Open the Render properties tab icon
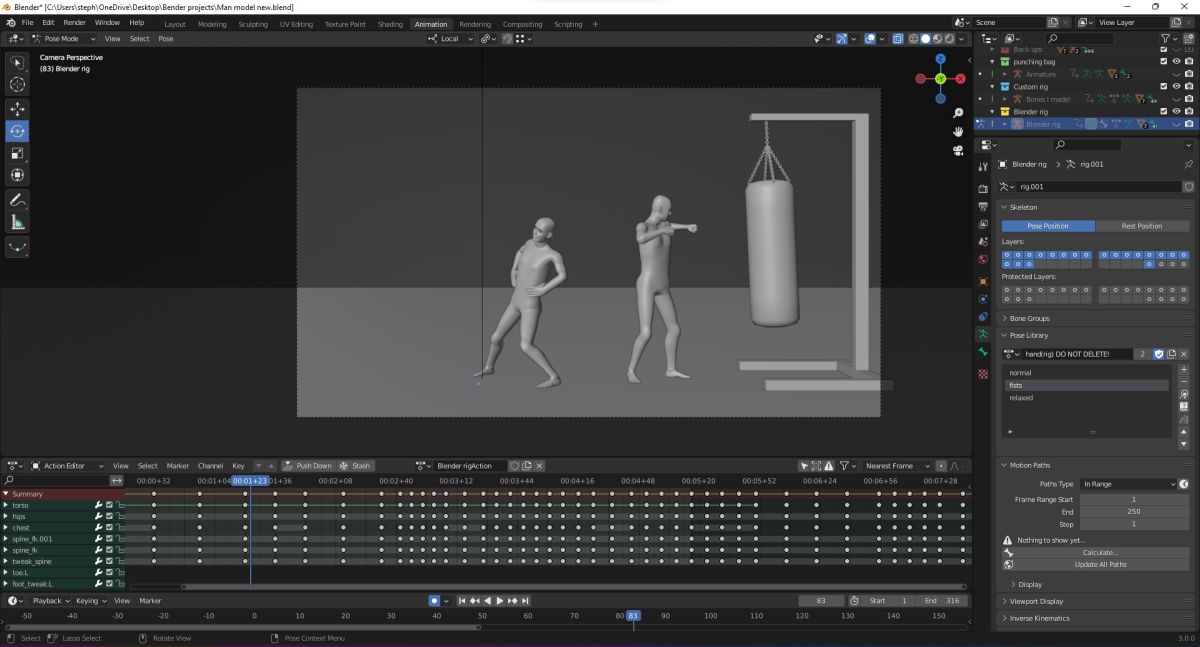This screenshot has width=1200, height=647. [984, 188]
